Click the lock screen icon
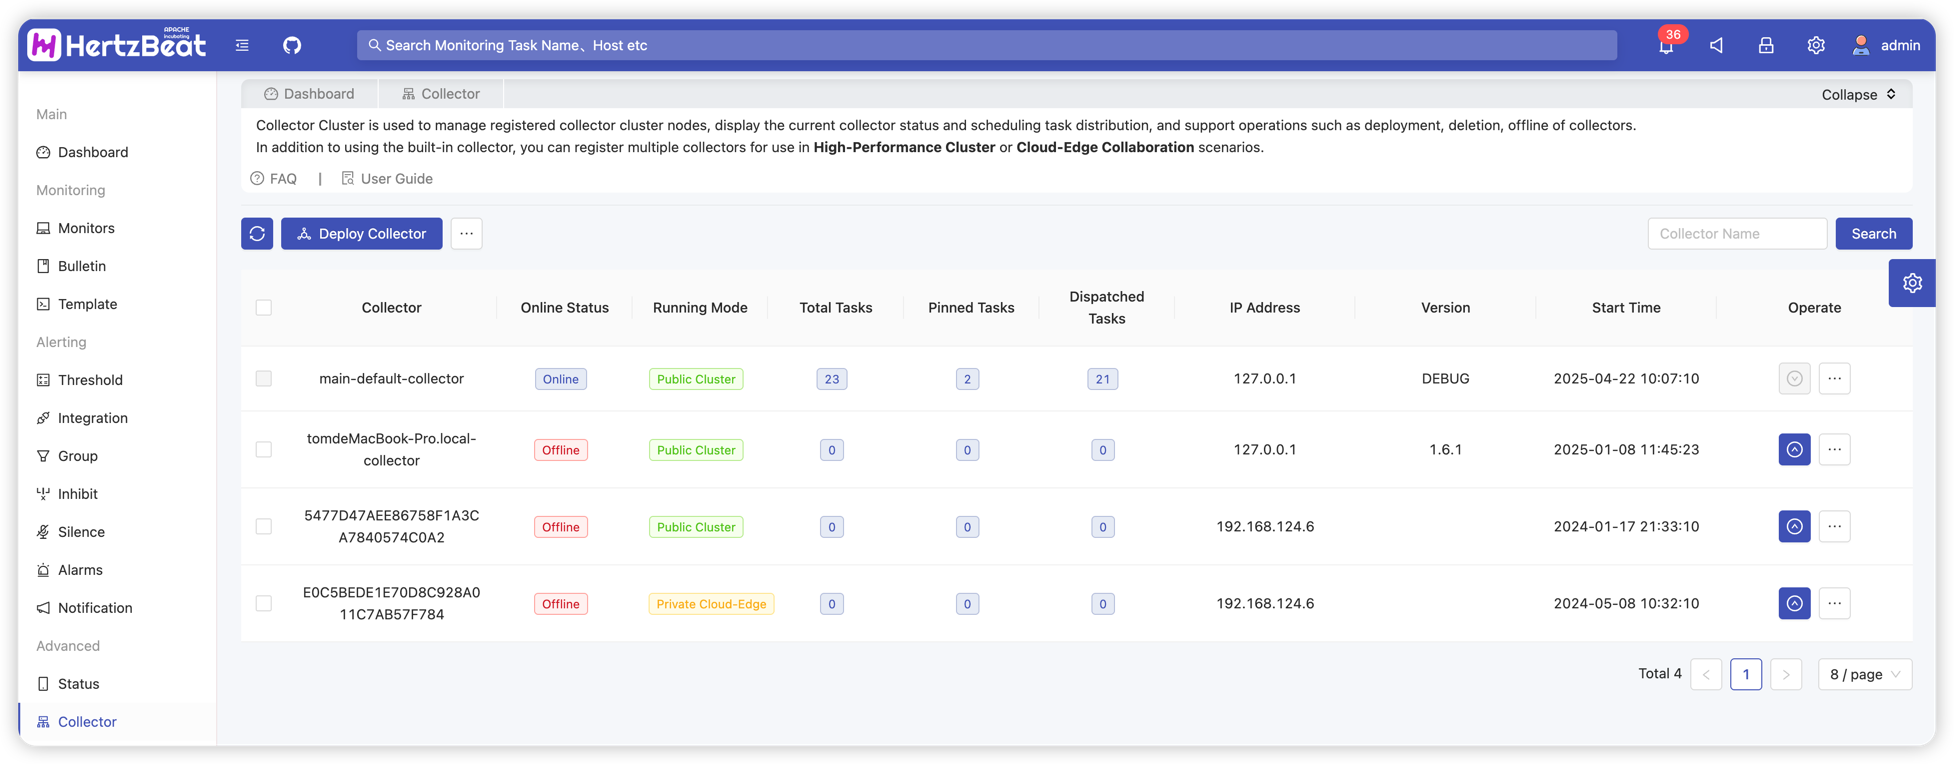 coord(1766,45)
